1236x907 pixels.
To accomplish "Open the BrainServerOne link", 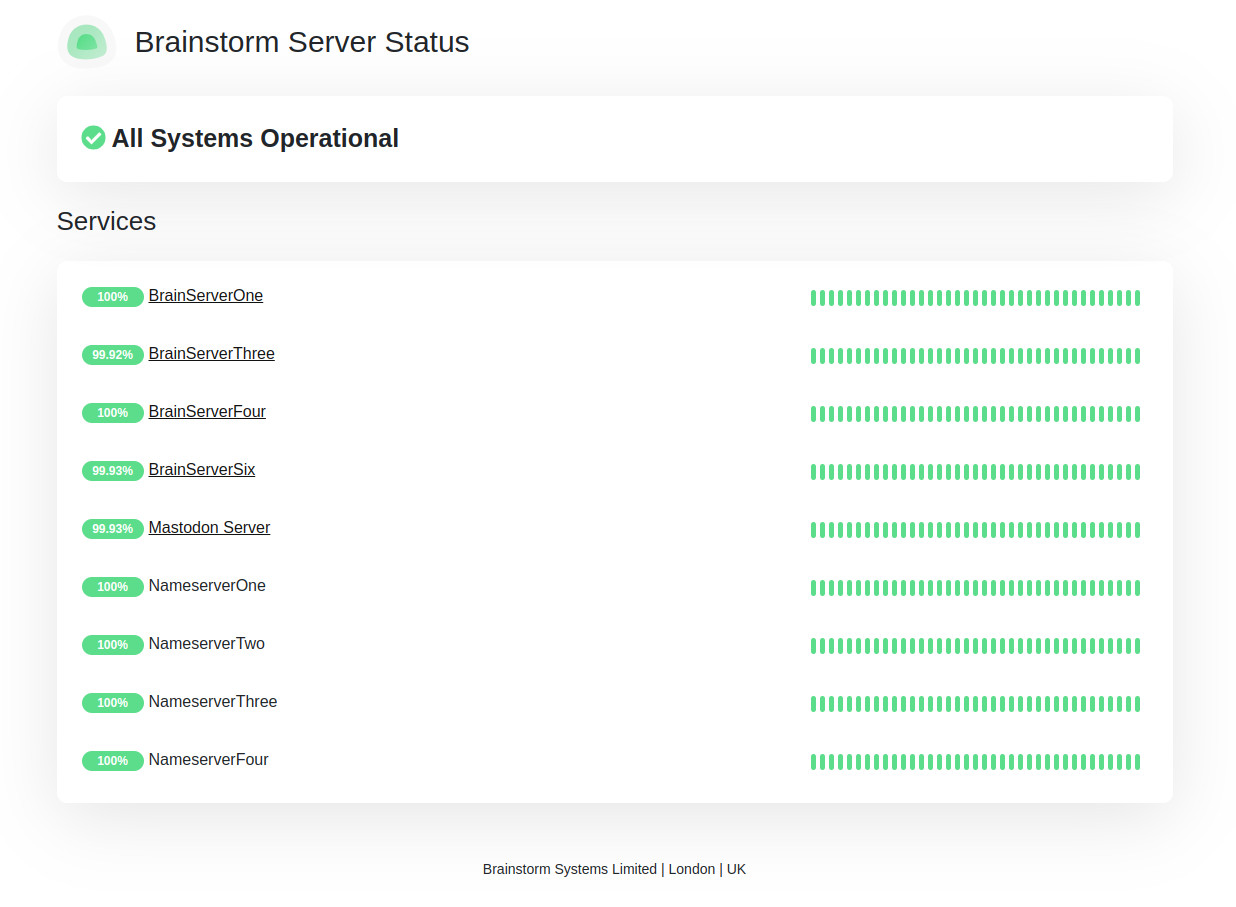I will click(206, 296).
